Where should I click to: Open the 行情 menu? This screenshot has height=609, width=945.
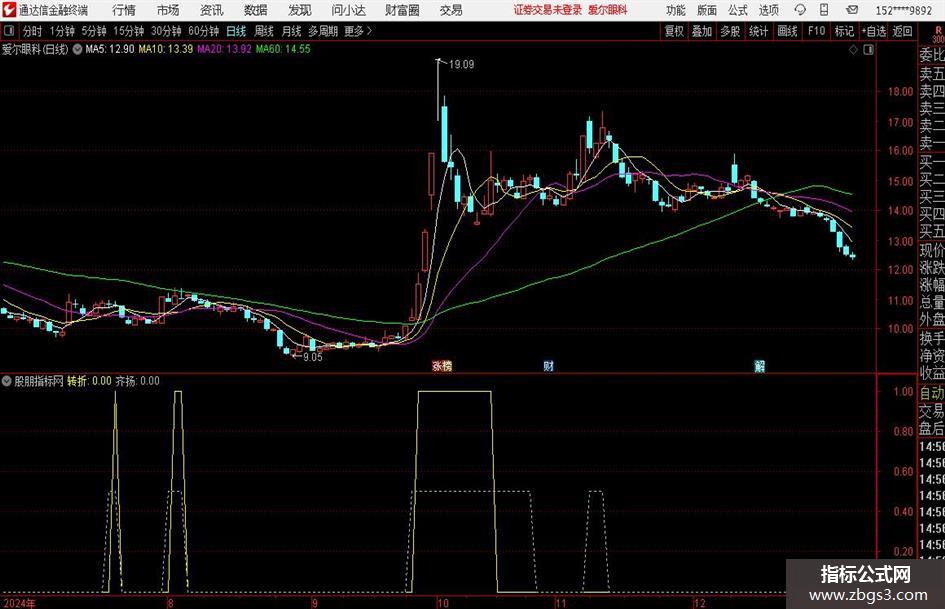[x=124, y=10]
